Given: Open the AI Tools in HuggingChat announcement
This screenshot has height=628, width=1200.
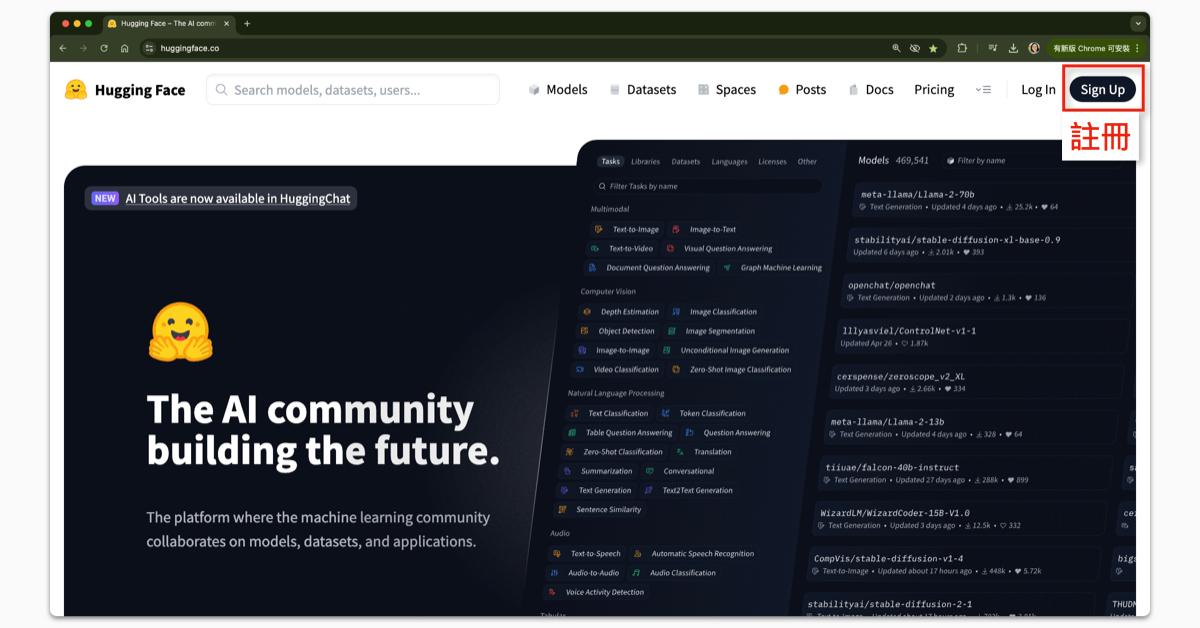Looking at the screenshot, I should point(237,198).
